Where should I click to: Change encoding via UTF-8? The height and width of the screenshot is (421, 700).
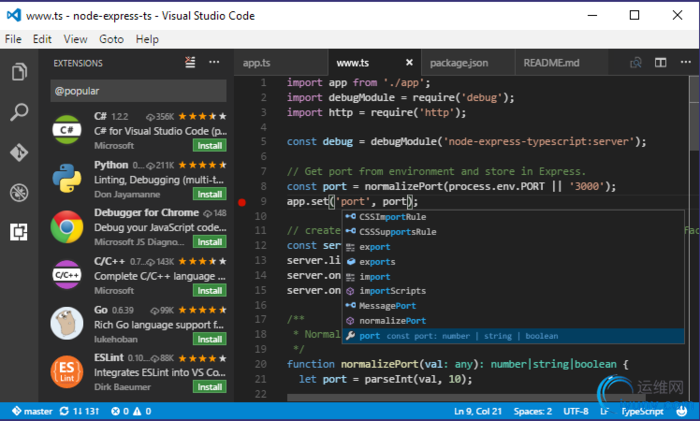(x=575, y=411)
